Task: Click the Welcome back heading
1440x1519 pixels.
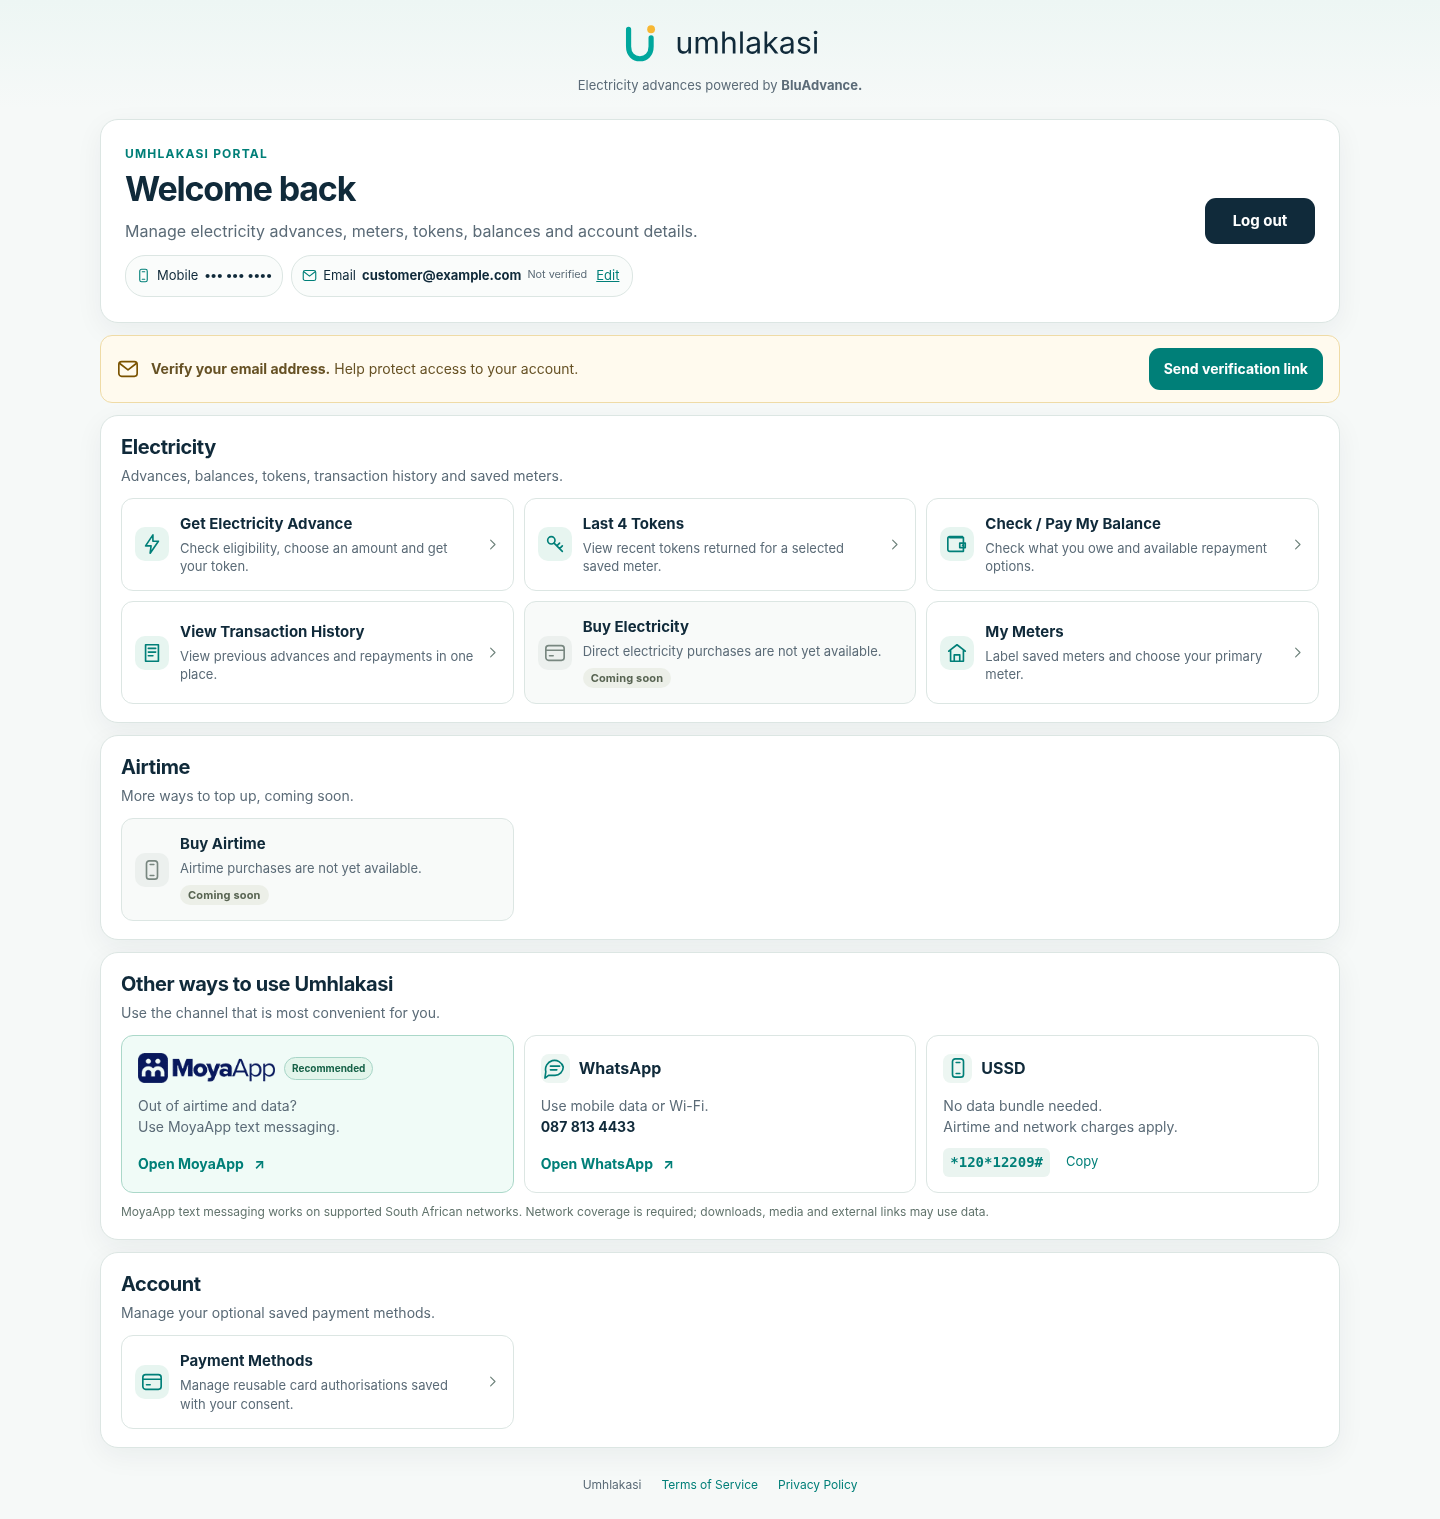Action: pyautogui.click(x=241, y=189)
